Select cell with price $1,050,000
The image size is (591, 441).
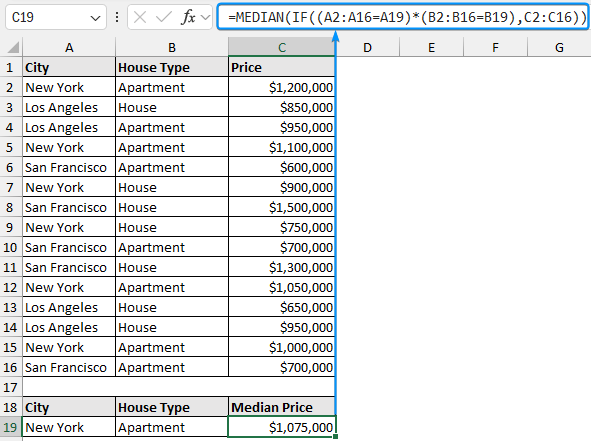tap(282, 287)
